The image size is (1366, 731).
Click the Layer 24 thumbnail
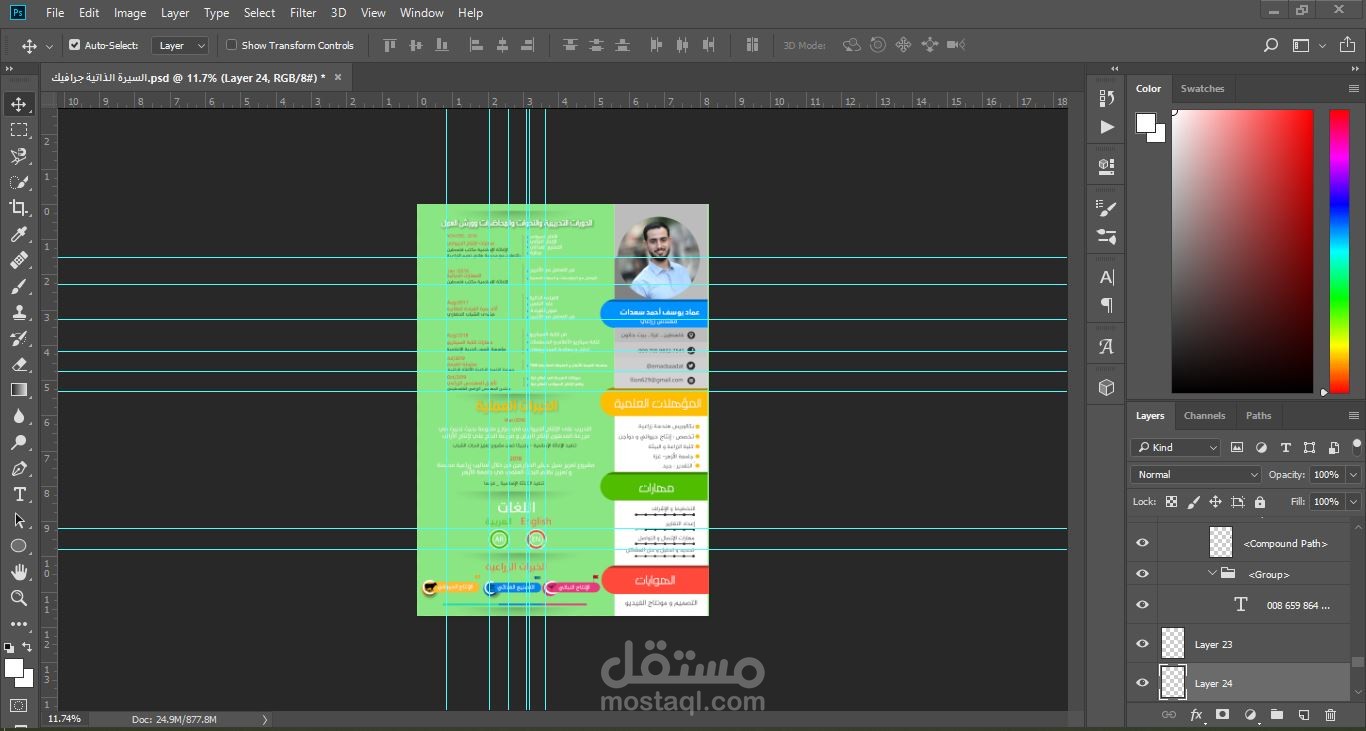(1171, 682)
